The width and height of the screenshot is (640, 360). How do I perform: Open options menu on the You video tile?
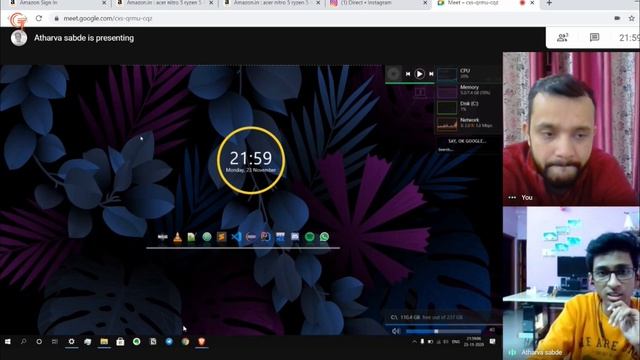(x=512, y=198)
